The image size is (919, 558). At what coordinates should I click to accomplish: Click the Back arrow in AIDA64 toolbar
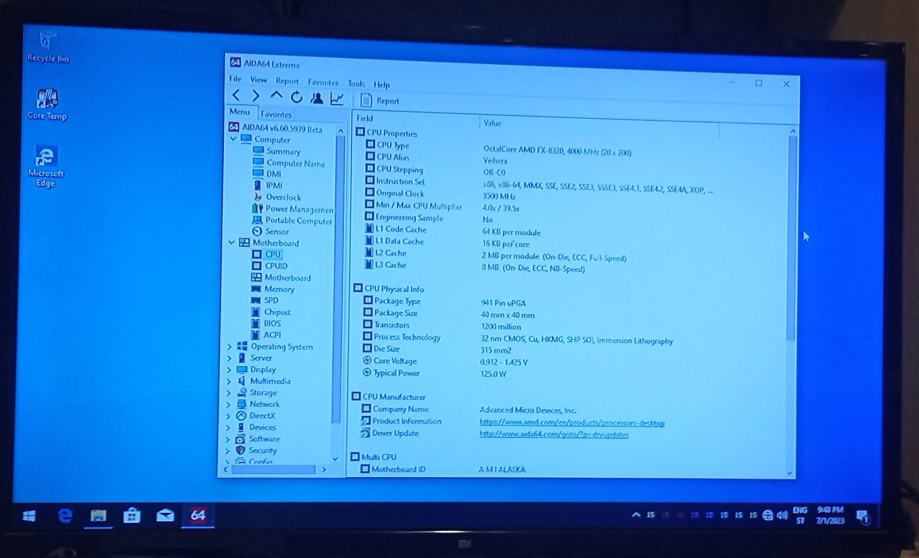pos(236,96)
